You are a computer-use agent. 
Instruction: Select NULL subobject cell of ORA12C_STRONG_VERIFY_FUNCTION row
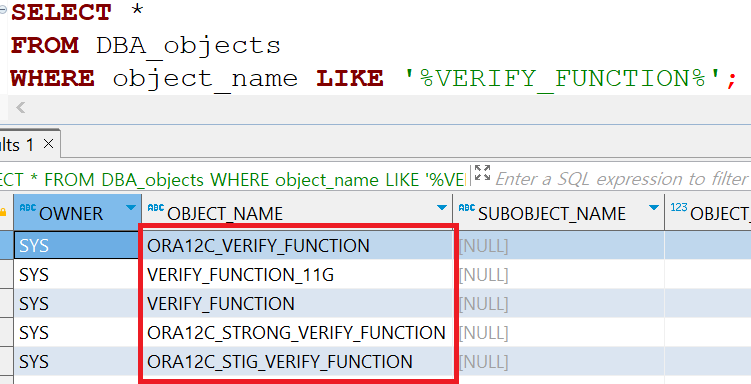(558, 332)
